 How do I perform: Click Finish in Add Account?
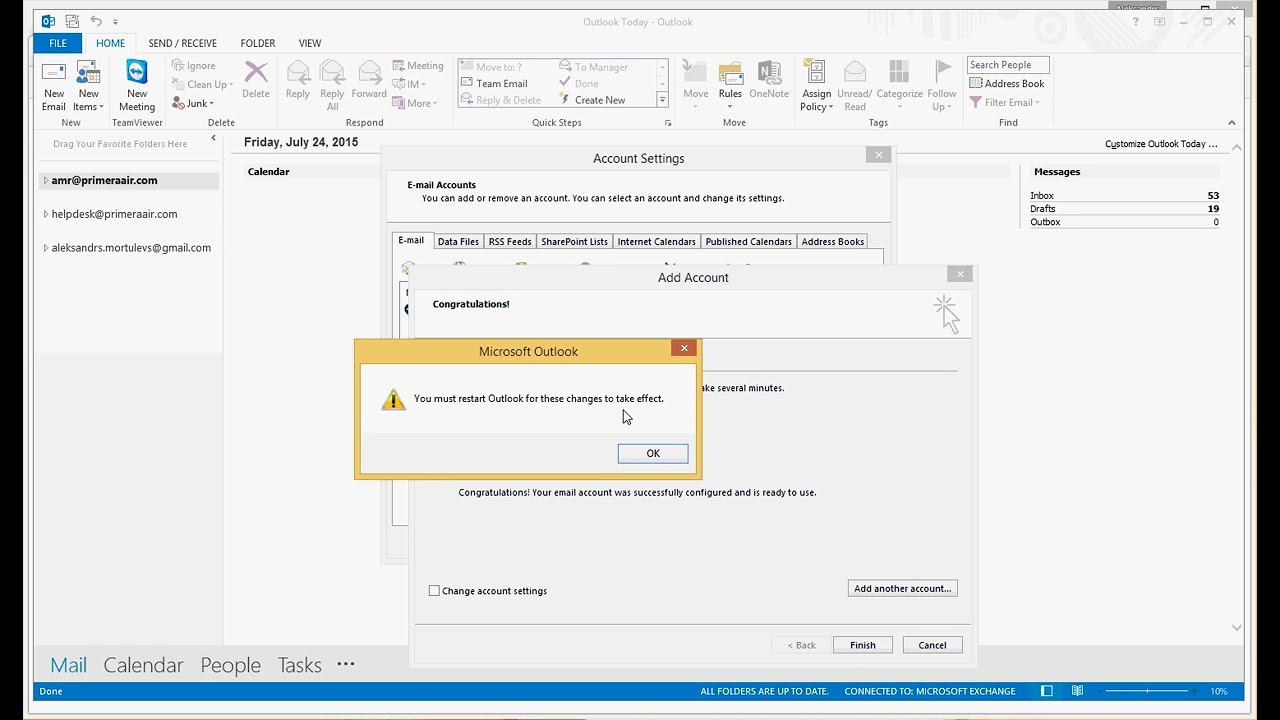click(863, 645)
